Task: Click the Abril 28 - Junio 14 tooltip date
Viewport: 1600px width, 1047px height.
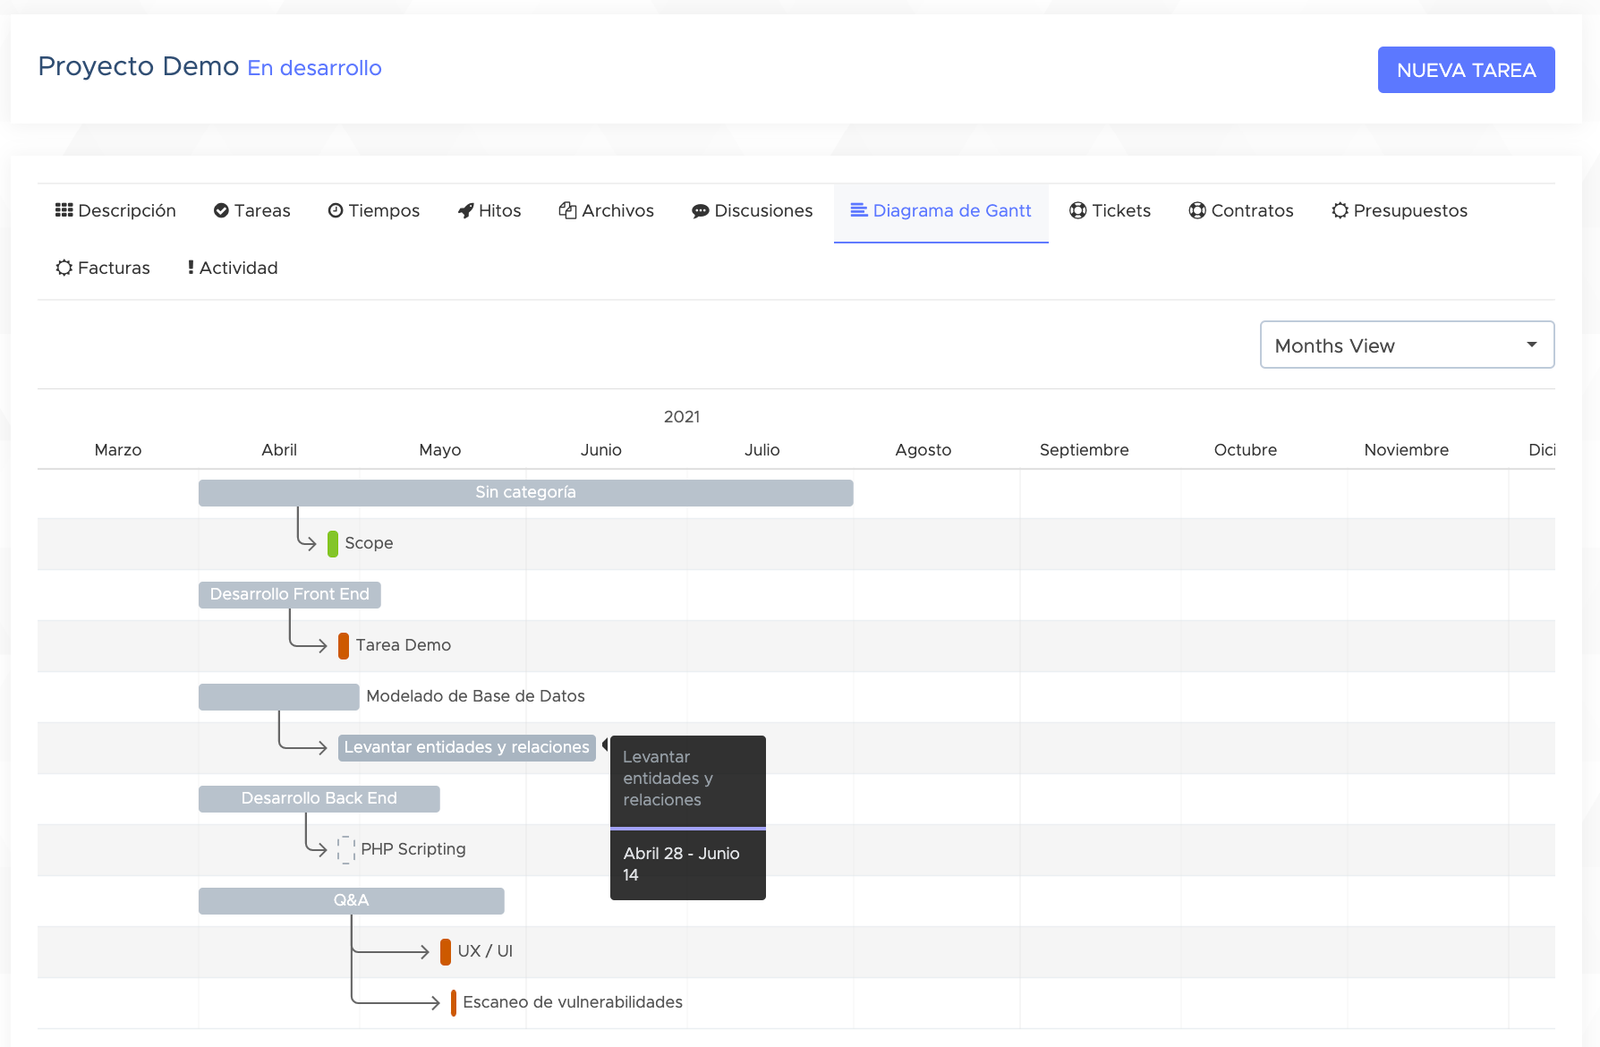Action: click(x=681, y=864)
